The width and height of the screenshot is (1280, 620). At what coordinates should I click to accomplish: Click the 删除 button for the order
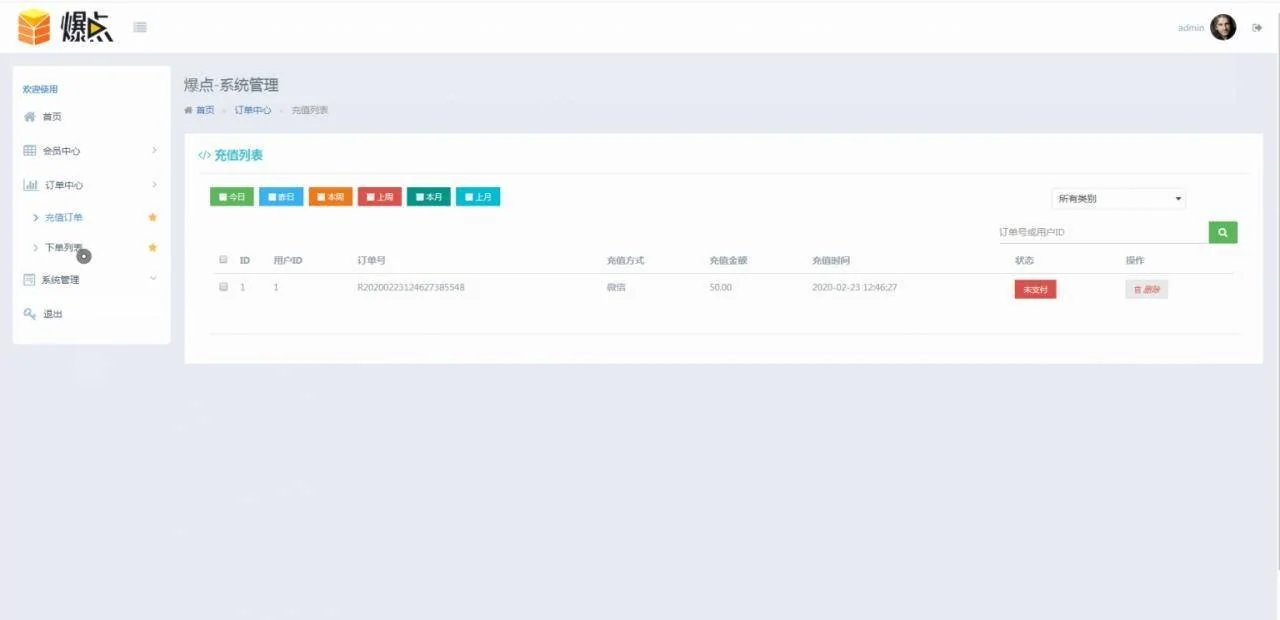(x=1146, y=289)
